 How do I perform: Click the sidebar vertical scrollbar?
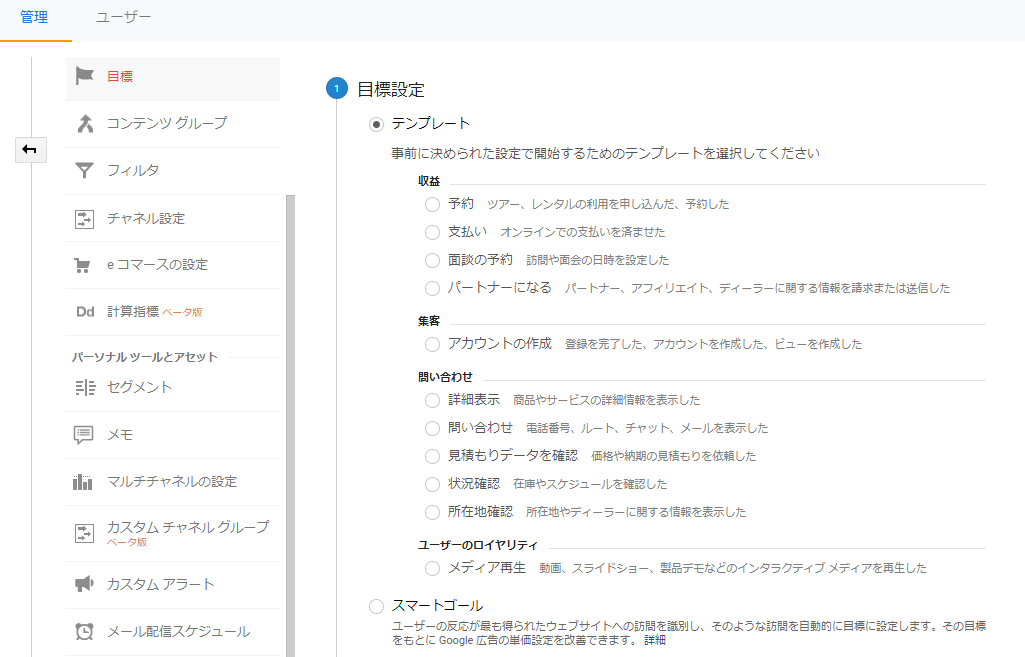(291, 425)
